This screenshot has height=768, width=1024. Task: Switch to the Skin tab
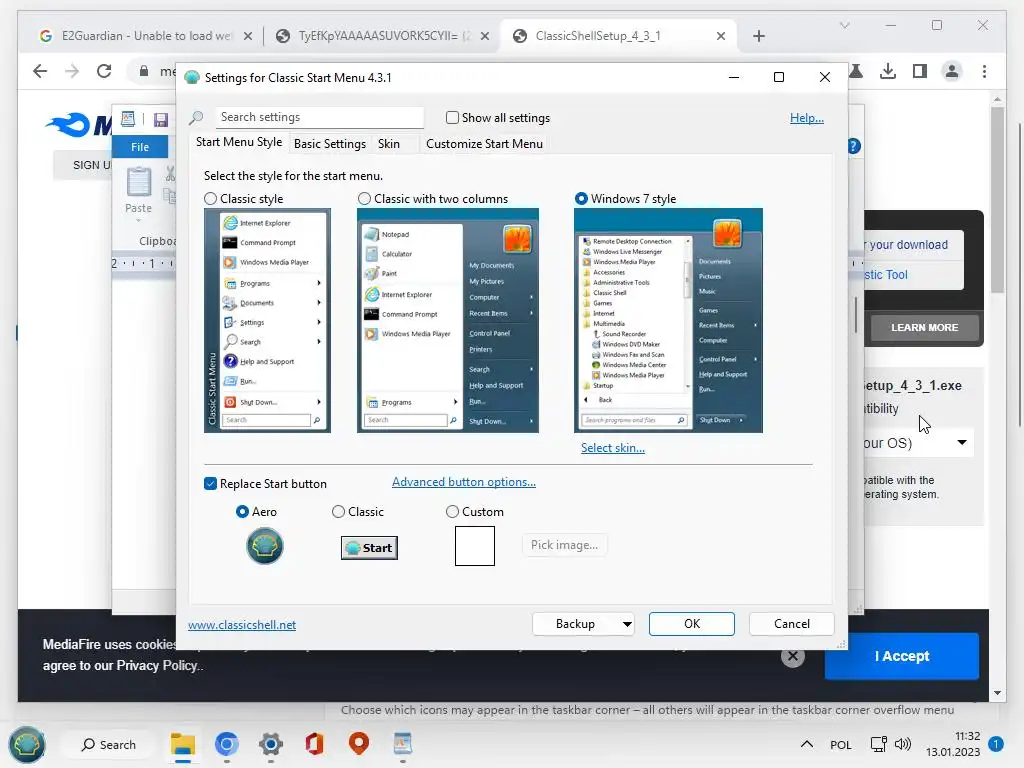click(389, 144)
